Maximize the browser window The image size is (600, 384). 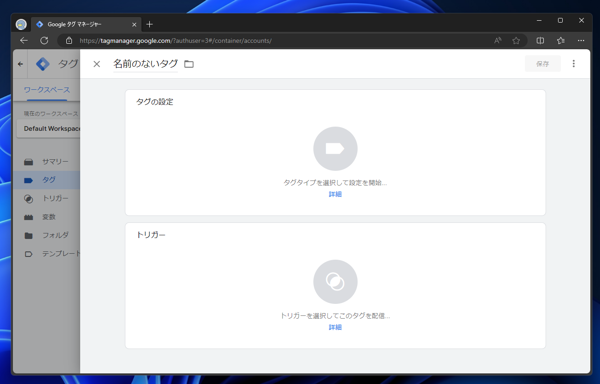pos(560,21)
